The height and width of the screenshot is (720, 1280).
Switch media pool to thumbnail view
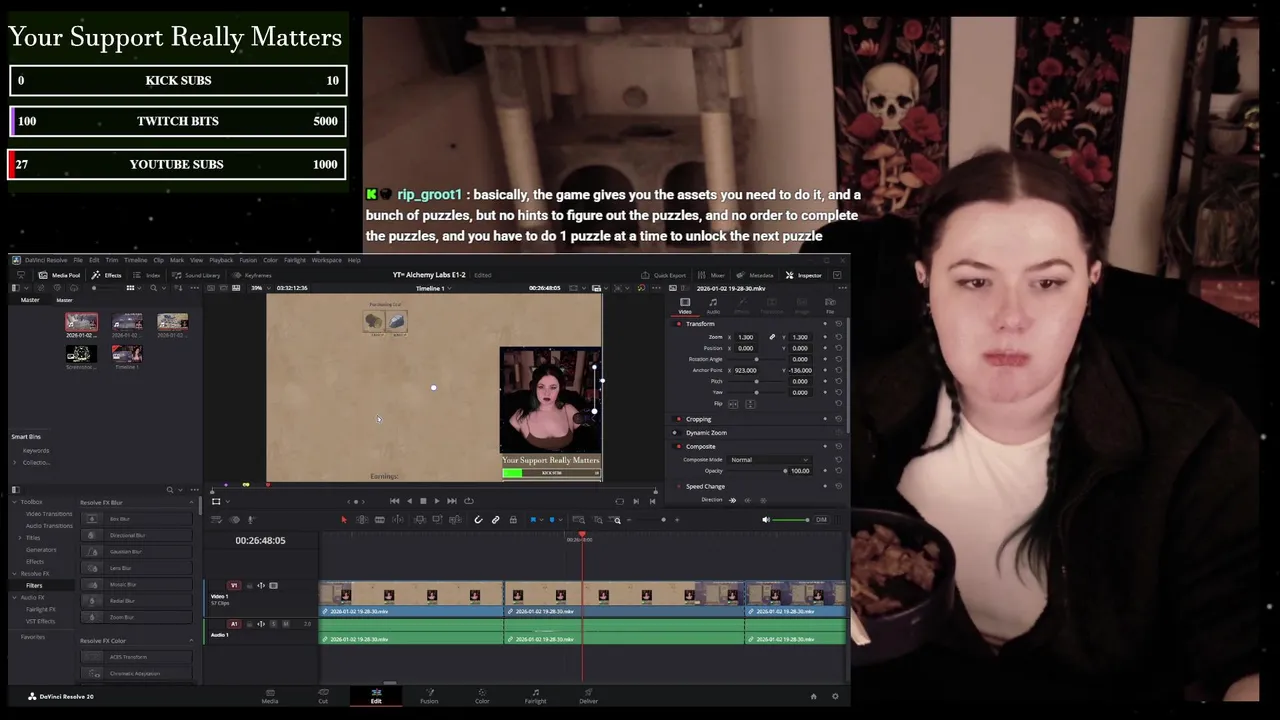[x=130, y=288]
